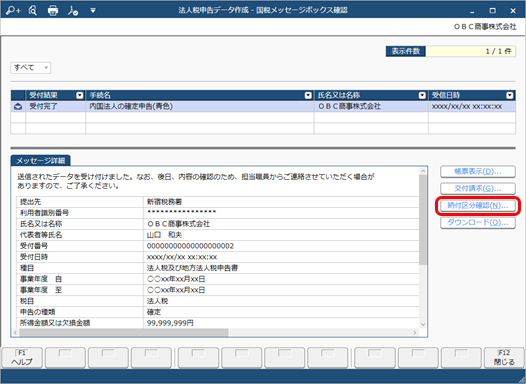Screen dimensions: 526x384
Task: Open the 受付結果 column filter arrow
Action: click(80, 95)
